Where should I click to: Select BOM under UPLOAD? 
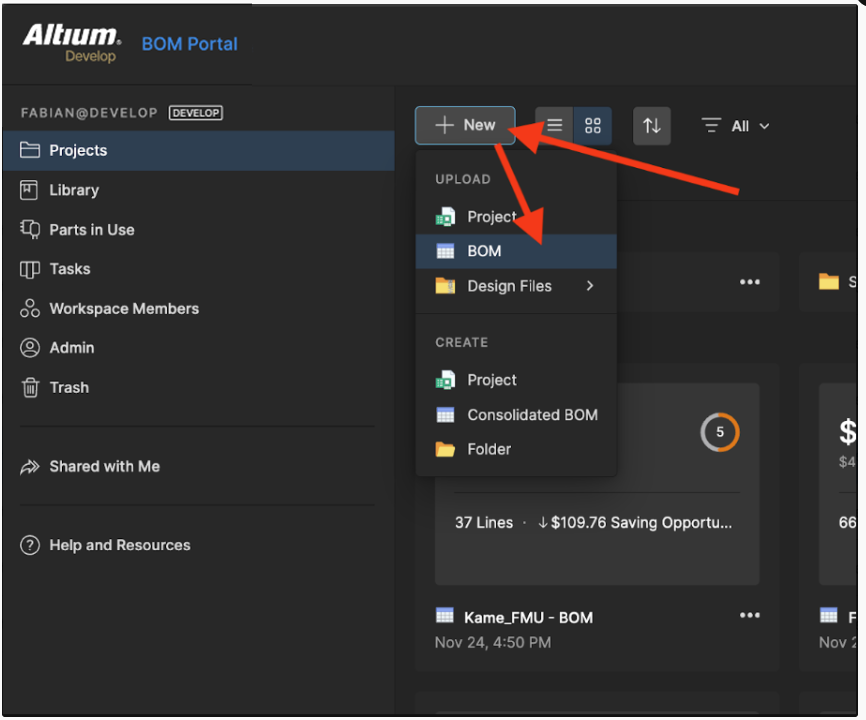[516, 251]
